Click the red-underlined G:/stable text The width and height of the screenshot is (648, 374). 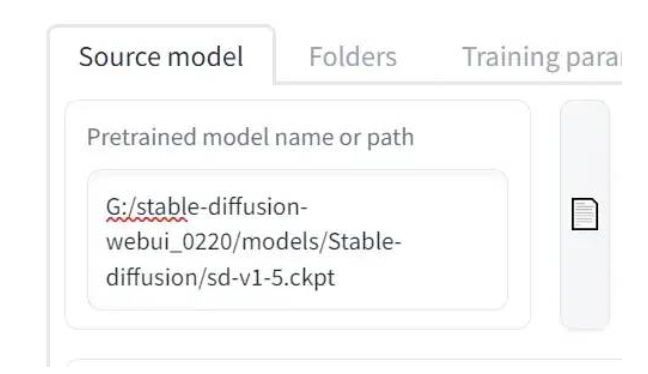[146, 207]
